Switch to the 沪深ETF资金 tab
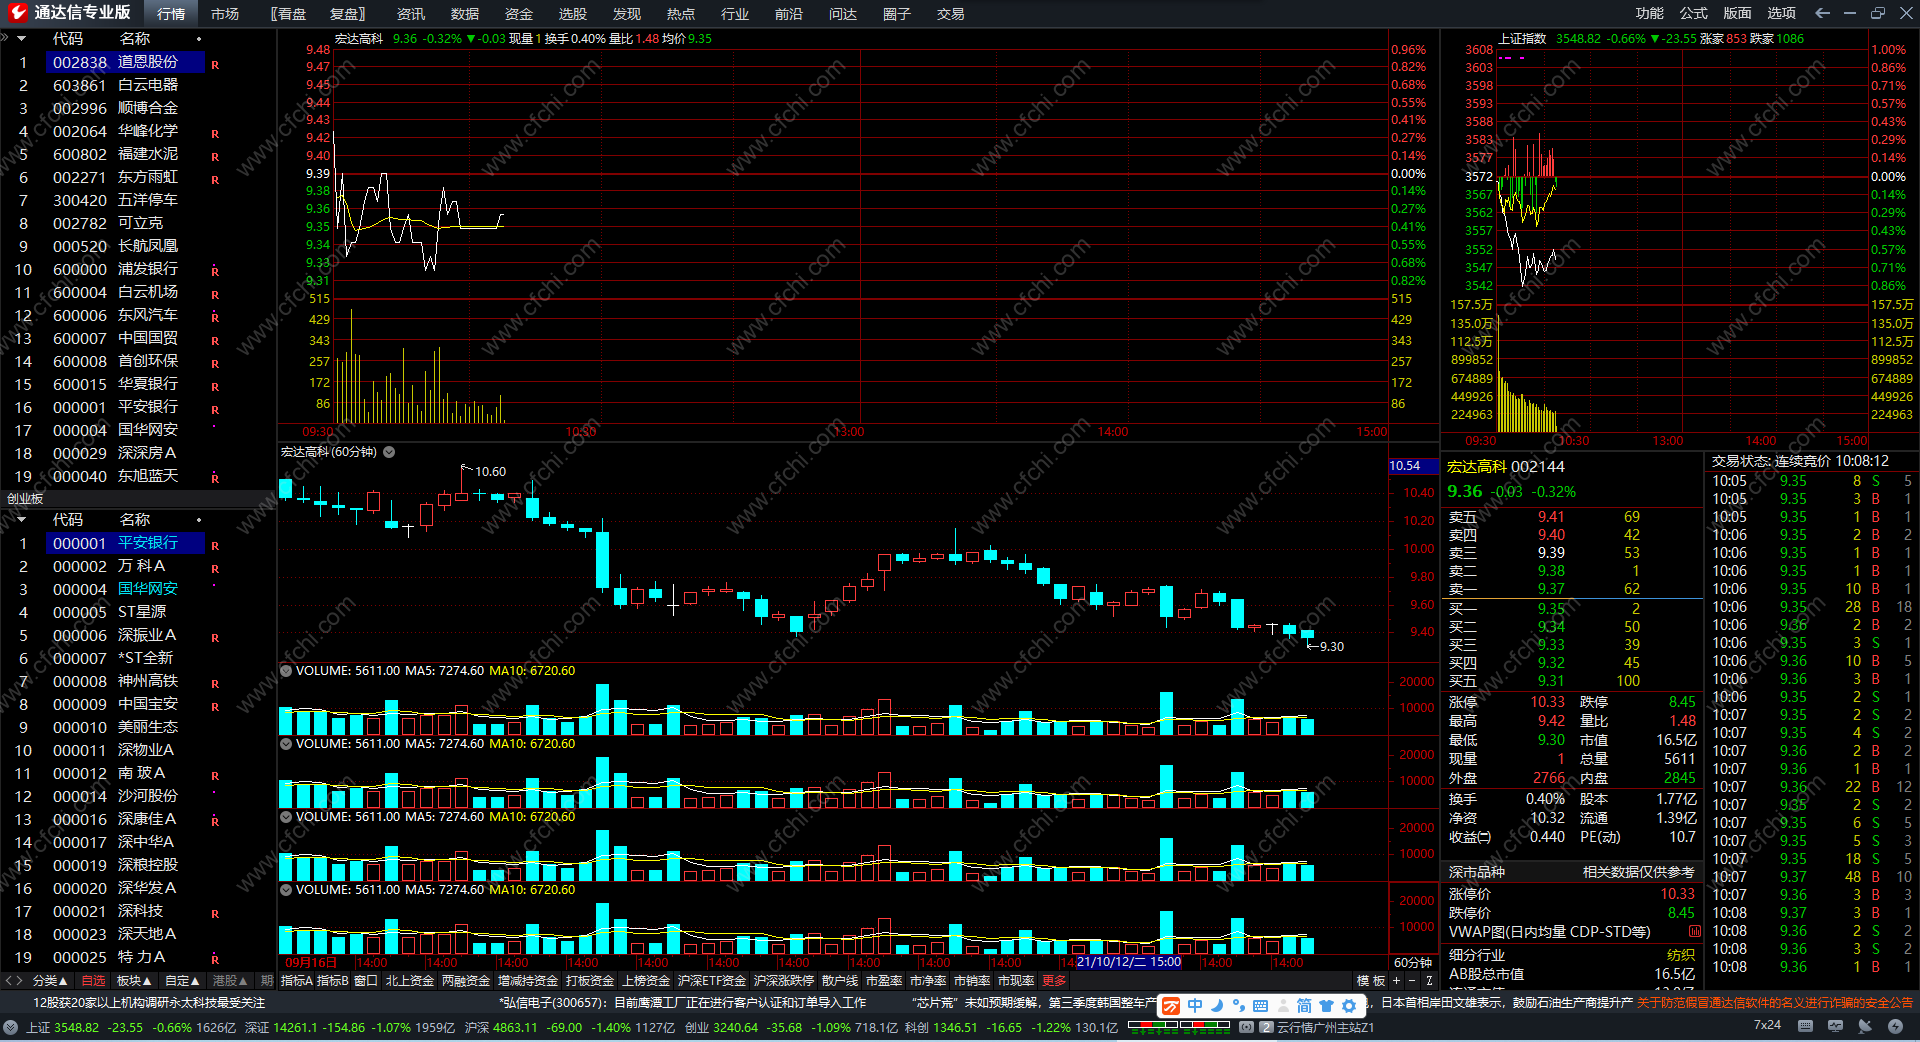 coord(712,981)
